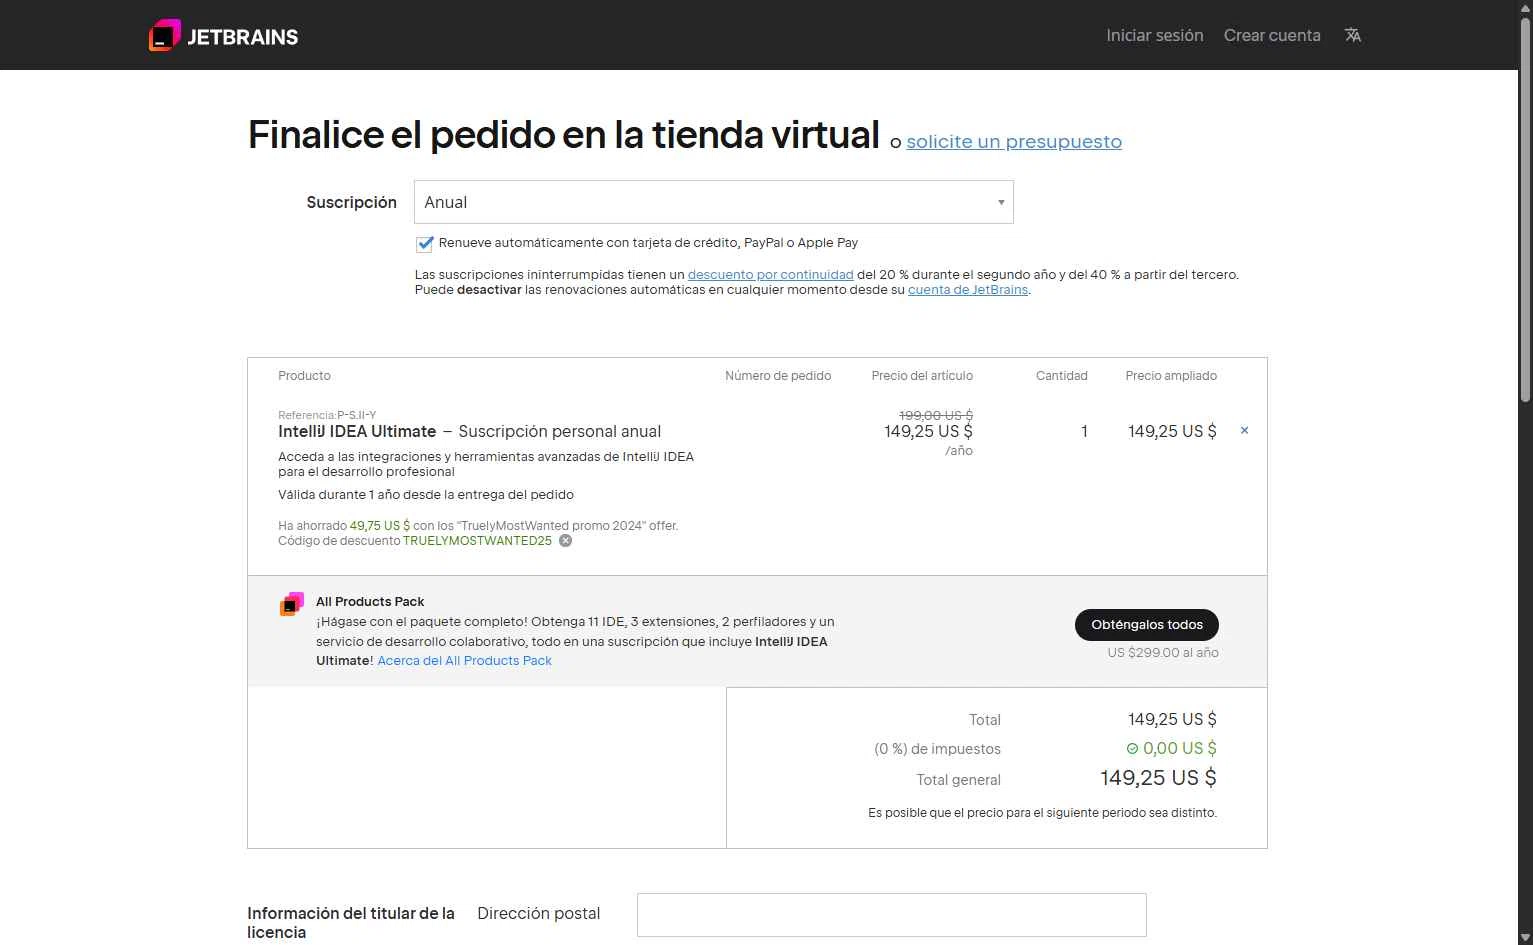Viewport: 1533px width, 945px height.
Task: Click the IntelliJ IDEA Ultimate product name
Action: (x=357, y=432)
